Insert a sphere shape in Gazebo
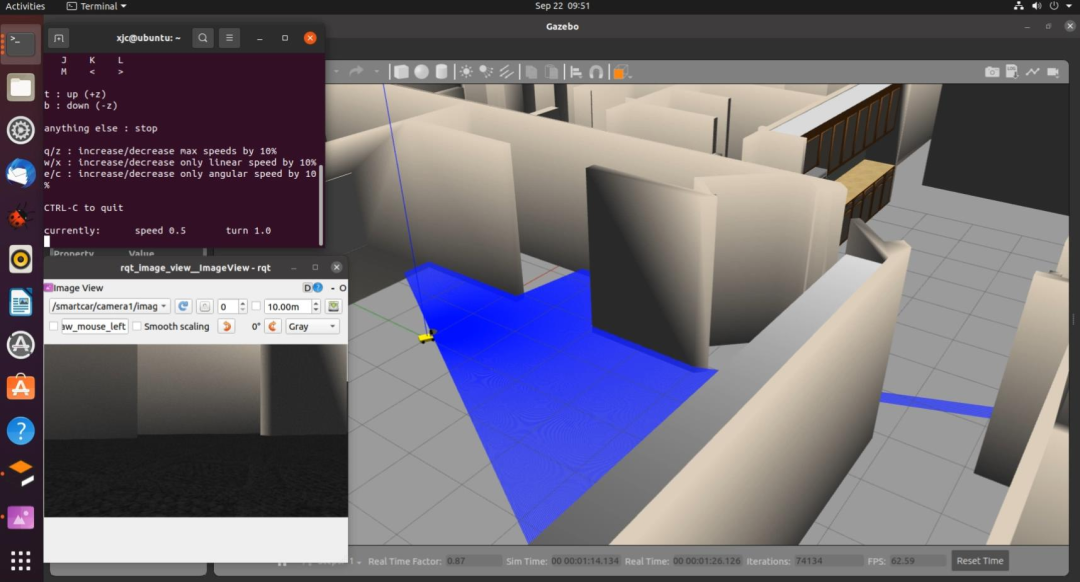The height and width of the screenshot is (582, 1080). pyautogui.click(x=422, y=72)
